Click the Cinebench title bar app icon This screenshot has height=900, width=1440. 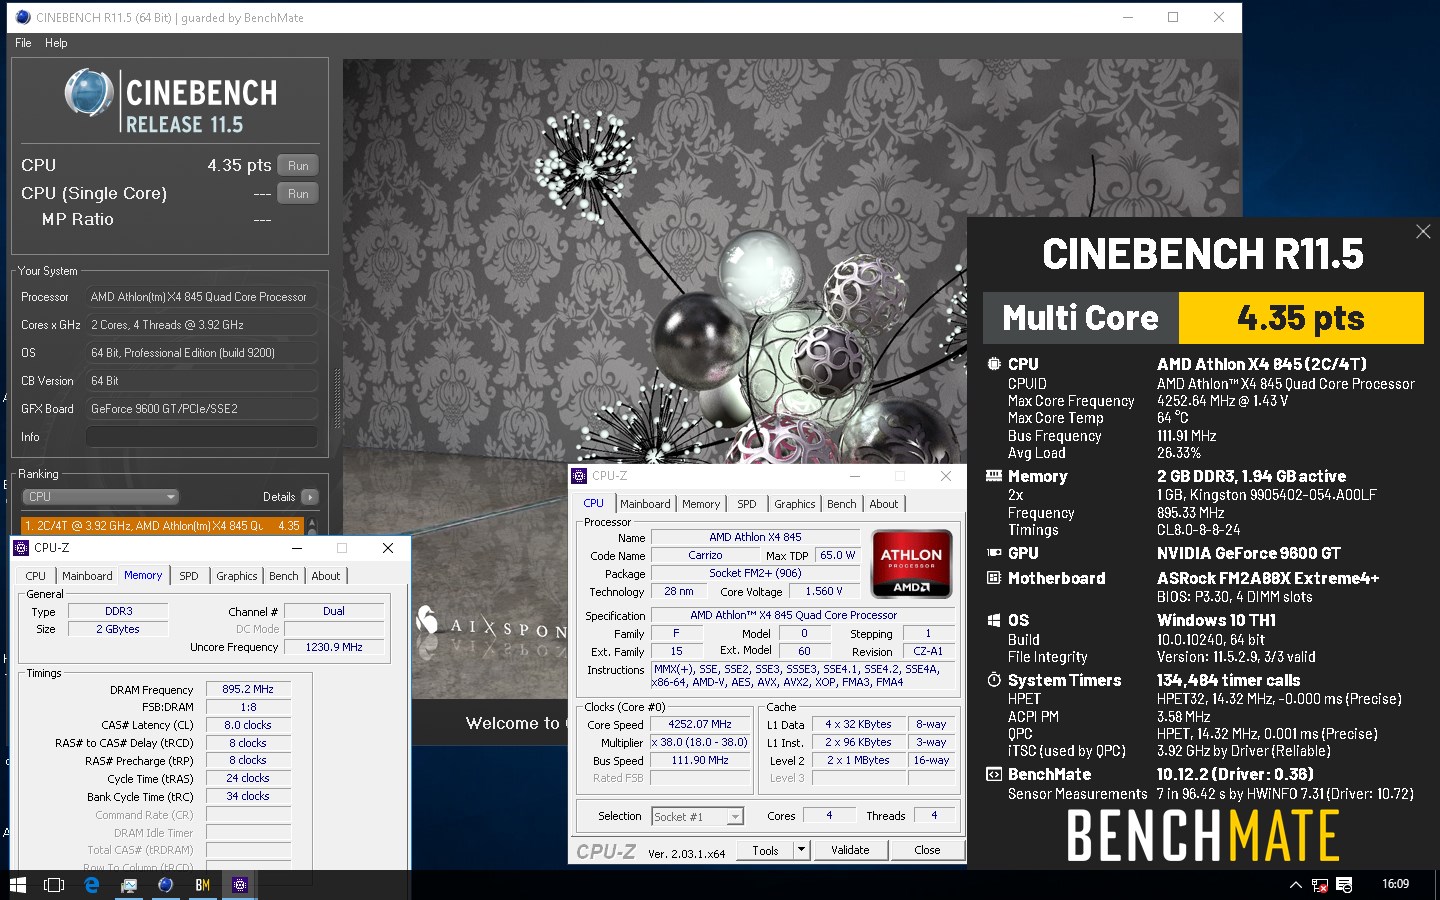coord(22,17)
